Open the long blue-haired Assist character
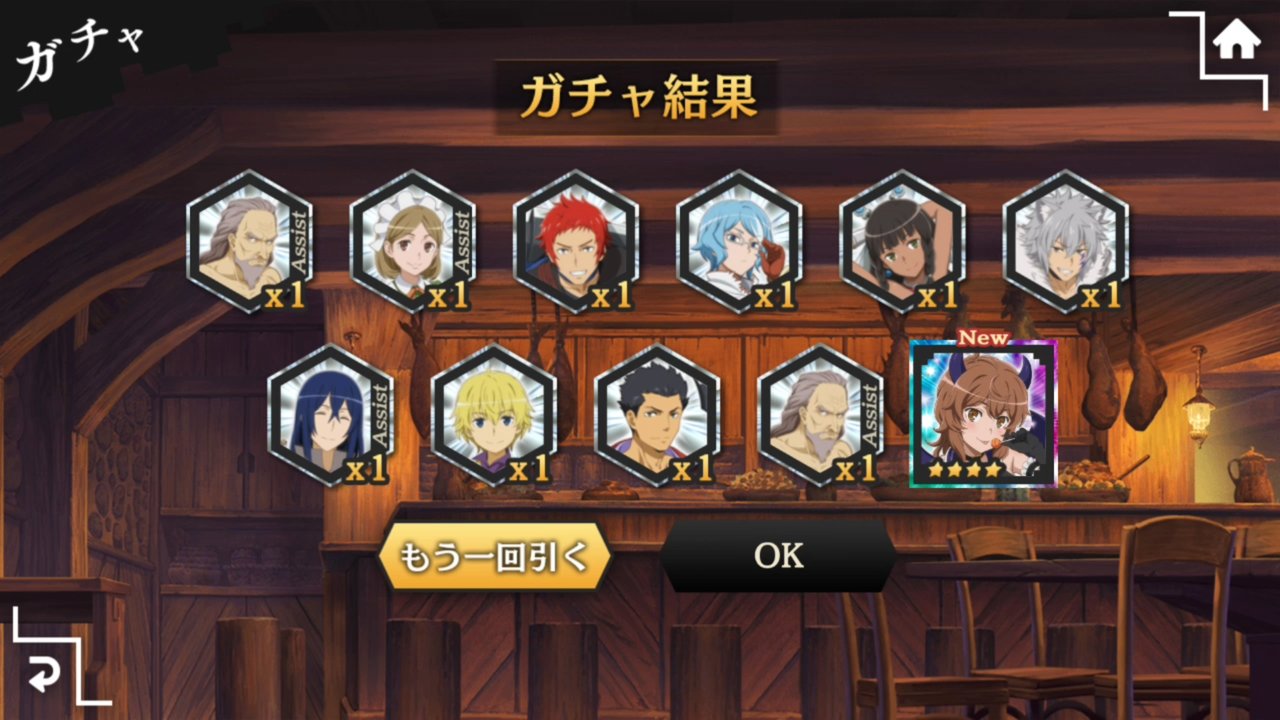The height and width of the screenshot is (720, 1280). pyautogui.click(x=331, y=415)
